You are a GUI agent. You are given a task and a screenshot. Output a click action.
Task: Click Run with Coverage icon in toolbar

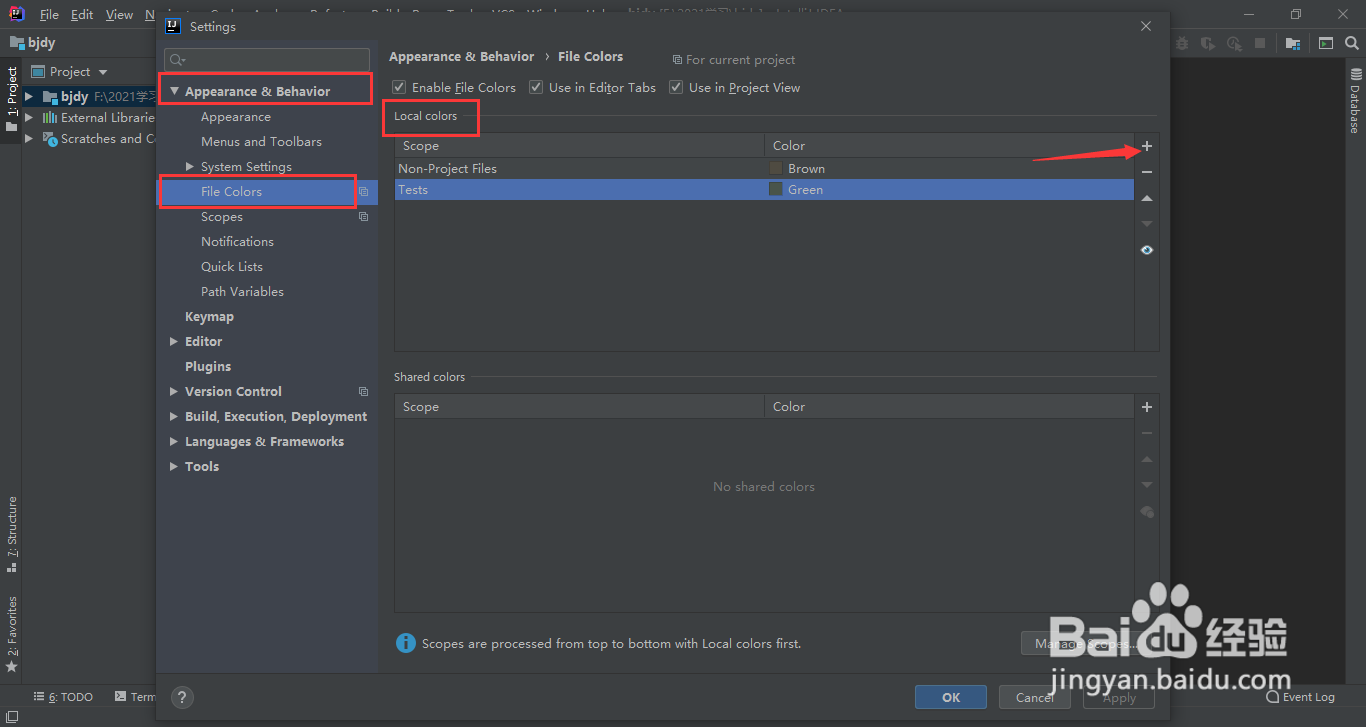tap(1209, 43)
